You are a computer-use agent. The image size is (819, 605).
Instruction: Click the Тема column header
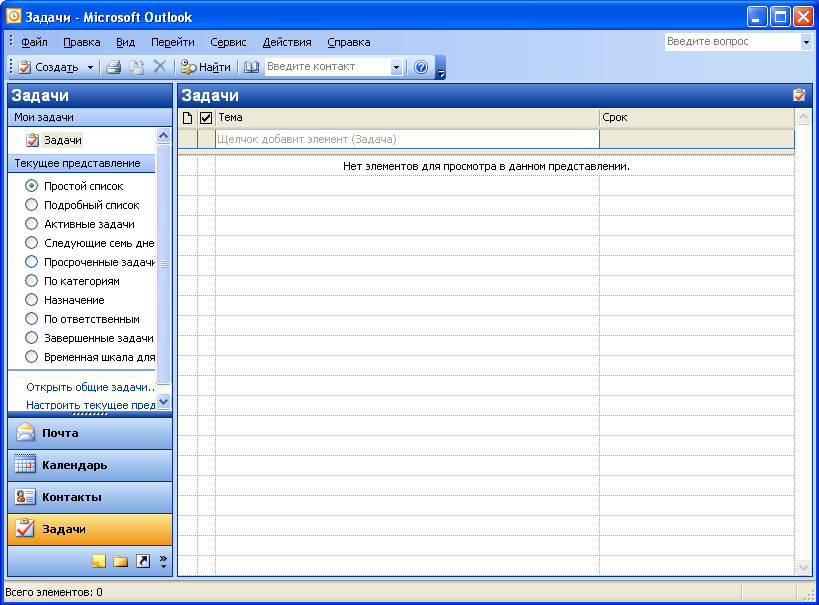(x=407, y=118)
